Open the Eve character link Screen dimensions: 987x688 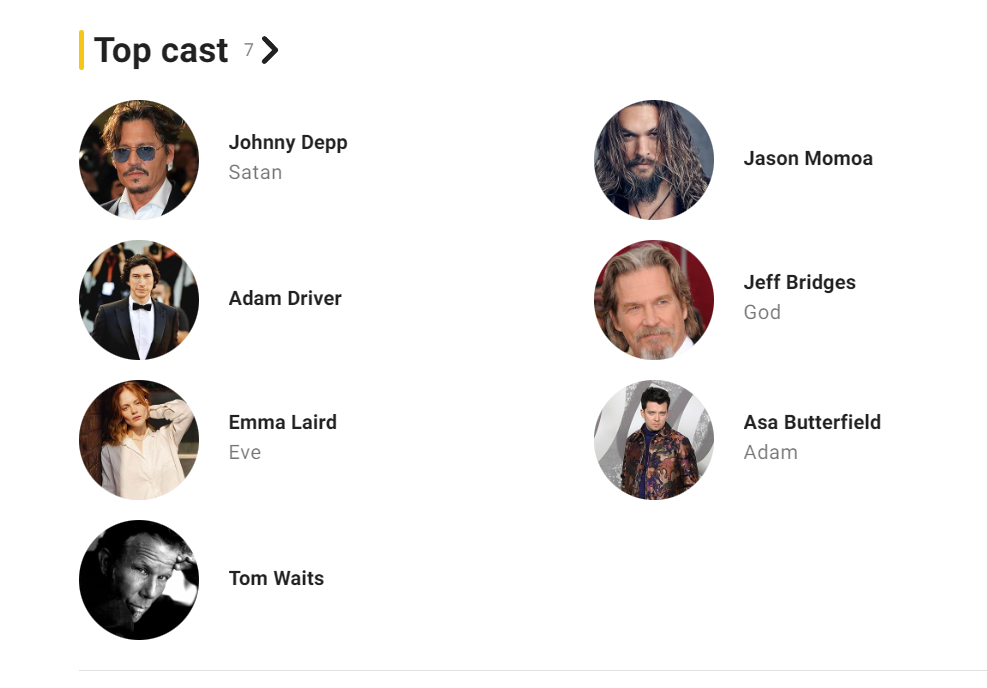click(245, 452)
